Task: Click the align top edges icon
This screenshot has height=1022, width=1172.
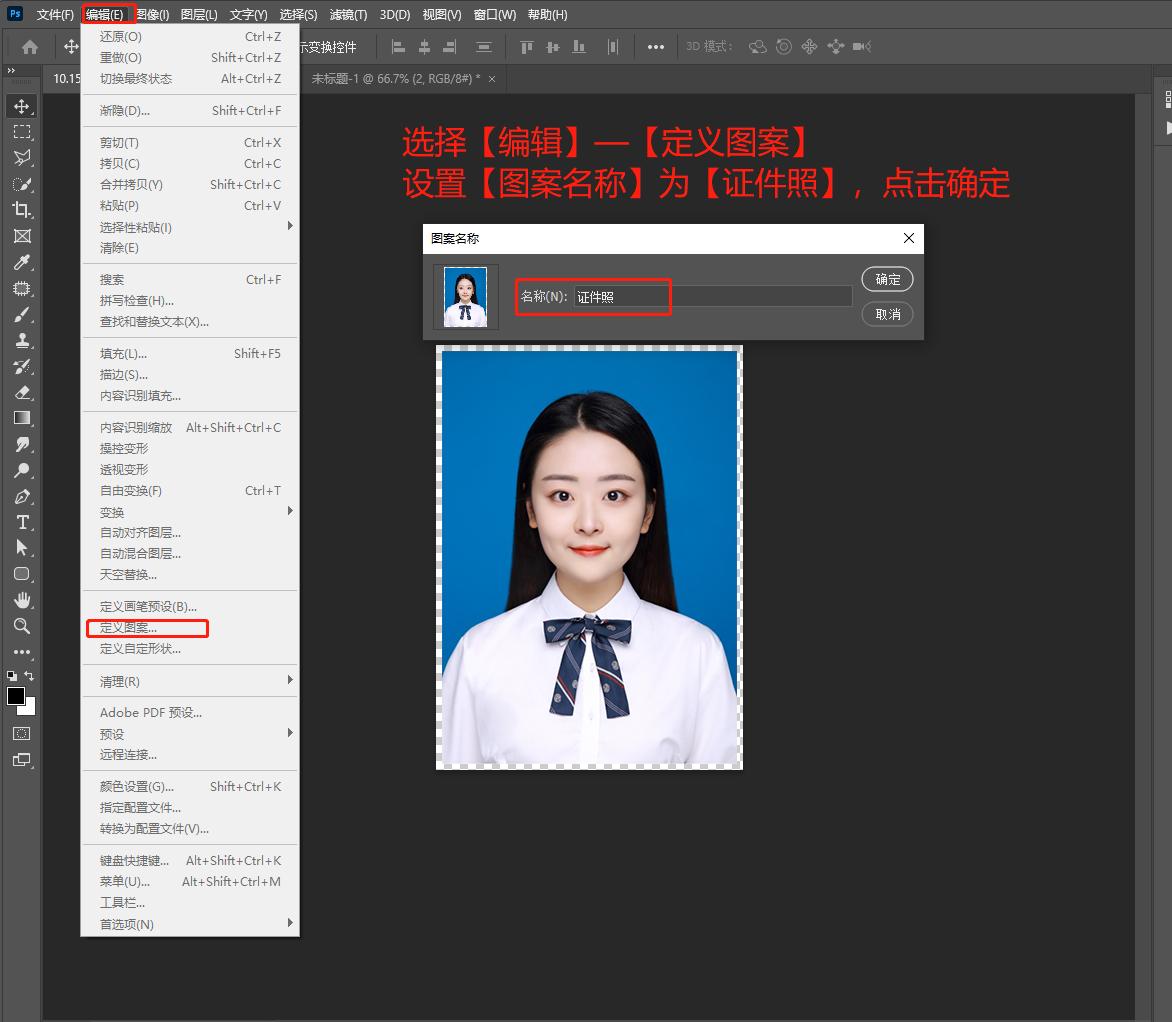Action: [x=527, y=47]
